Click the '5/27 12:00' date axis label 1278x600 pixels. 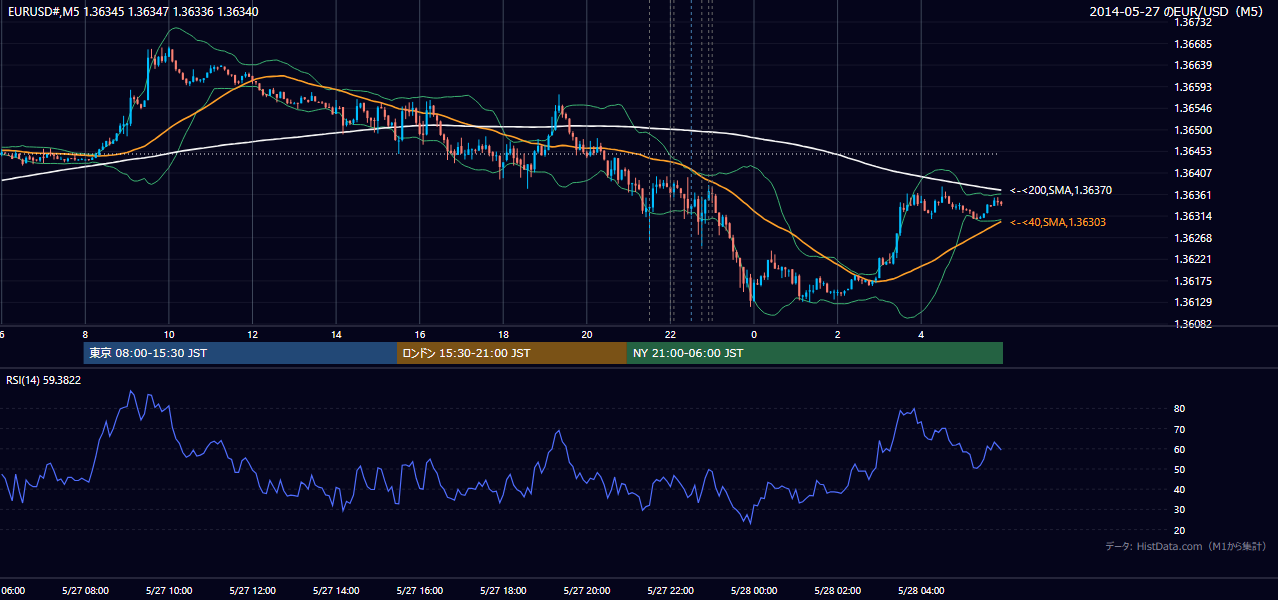(252, 591)
